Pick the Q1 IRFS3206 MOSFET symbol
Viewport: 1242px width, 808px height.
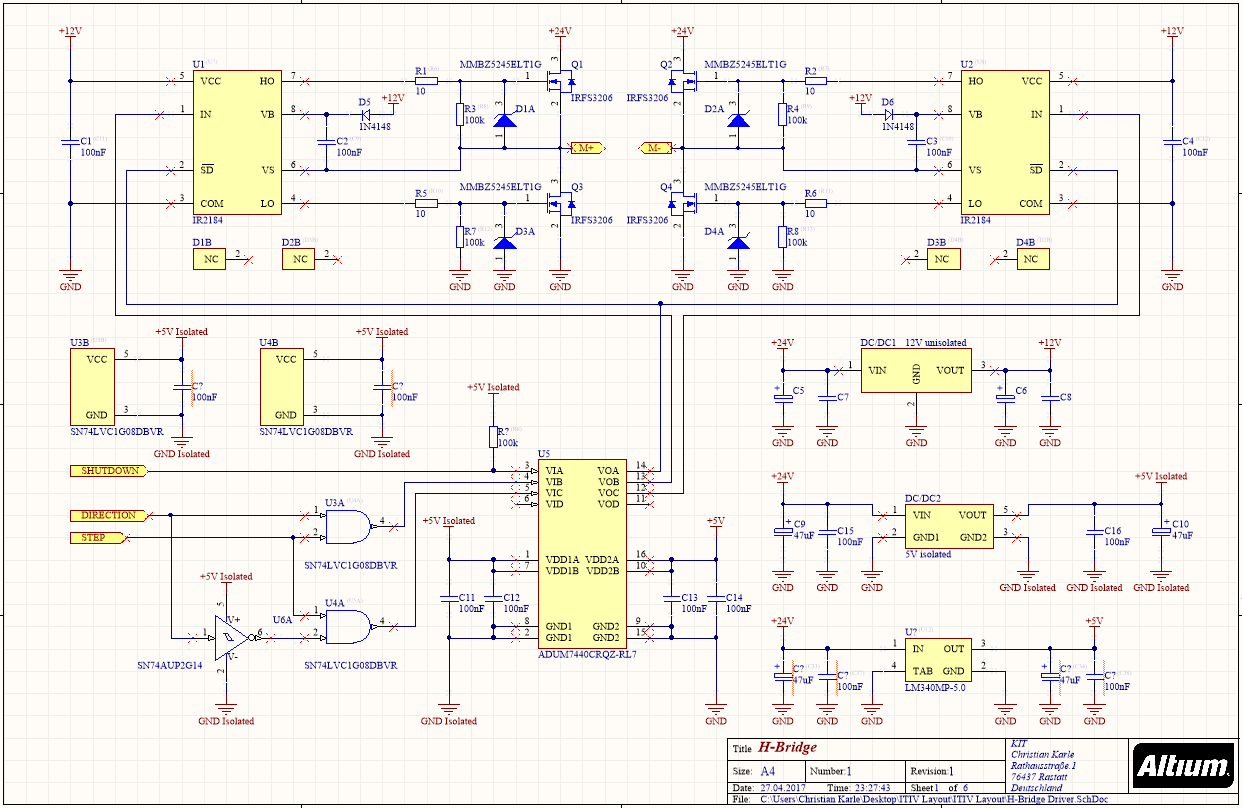click(560, 80)
